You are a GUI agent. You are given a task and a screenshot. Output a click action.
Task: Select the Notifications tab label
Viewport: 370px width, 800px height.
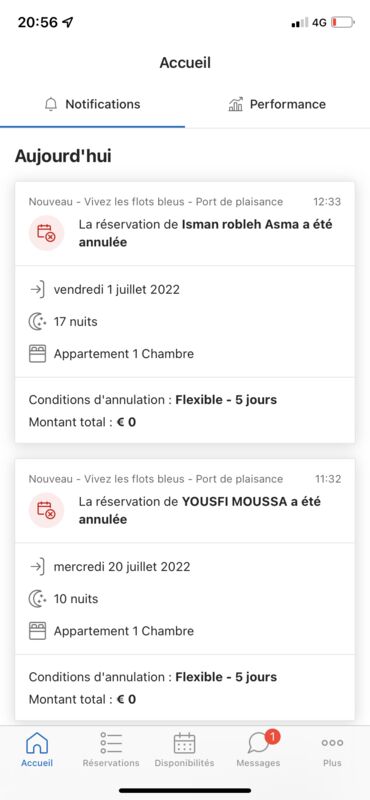click(103, 104)
